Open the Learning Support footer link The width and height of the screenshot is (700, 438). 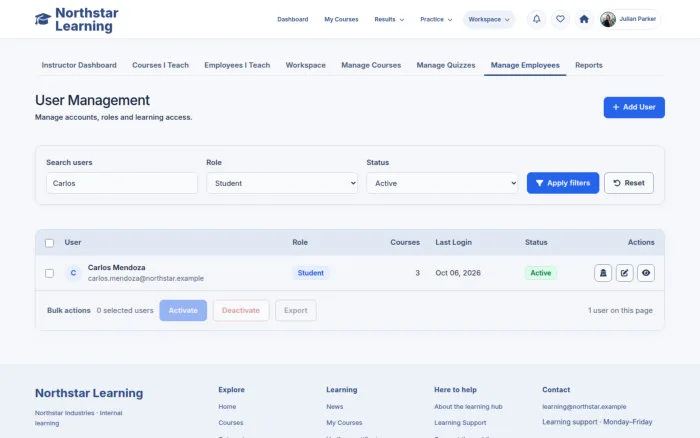[x=460, y=423]
